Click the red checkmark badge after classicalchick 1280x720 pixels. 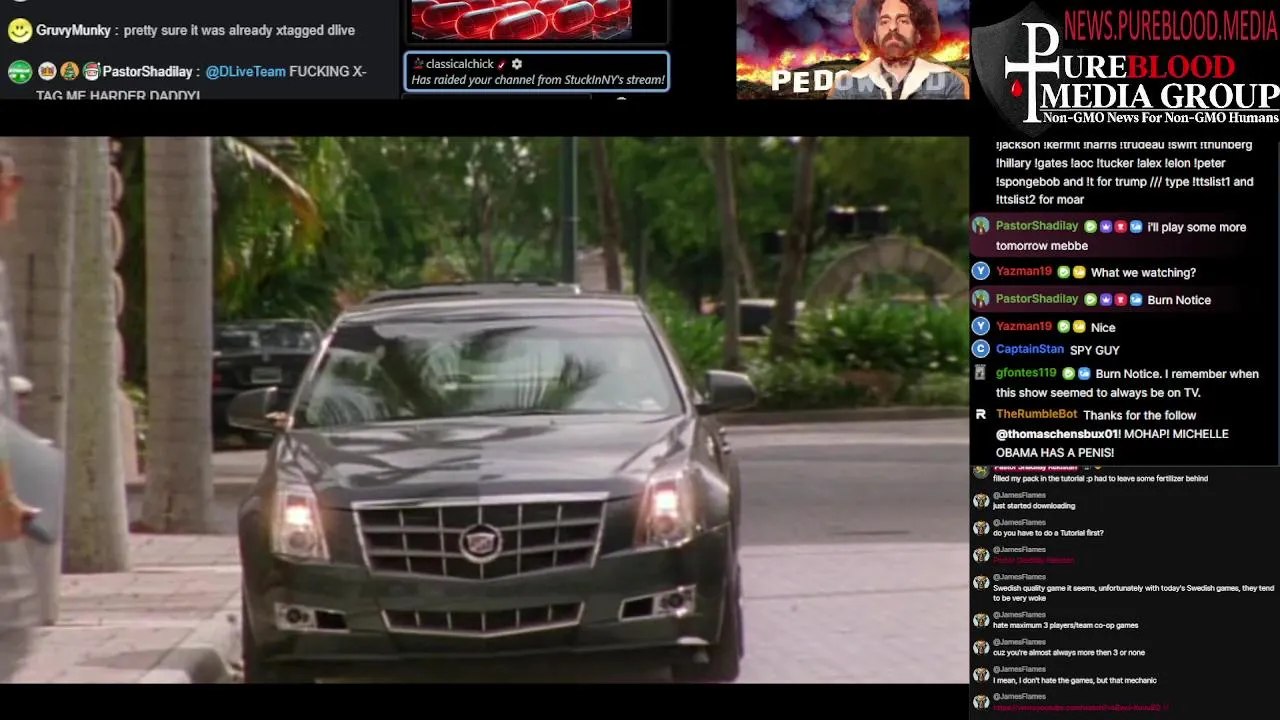pyautogui.click(x=502, y=64)
